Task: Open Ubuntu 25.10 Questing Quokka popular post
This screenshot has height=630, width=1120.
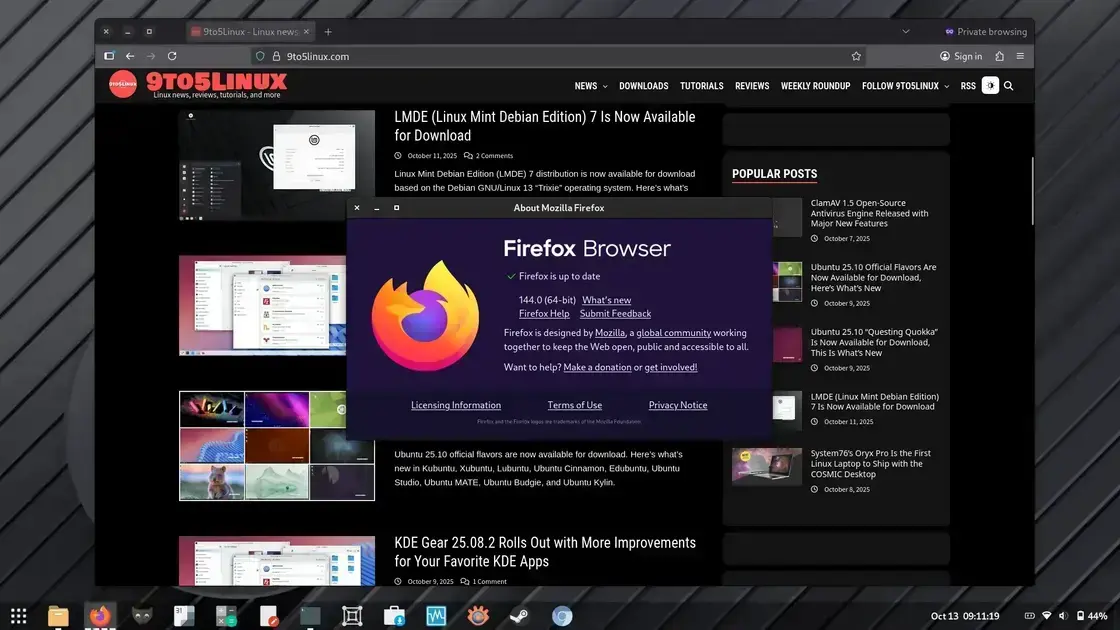Action: pyautogui.click(x=874, y=342)
